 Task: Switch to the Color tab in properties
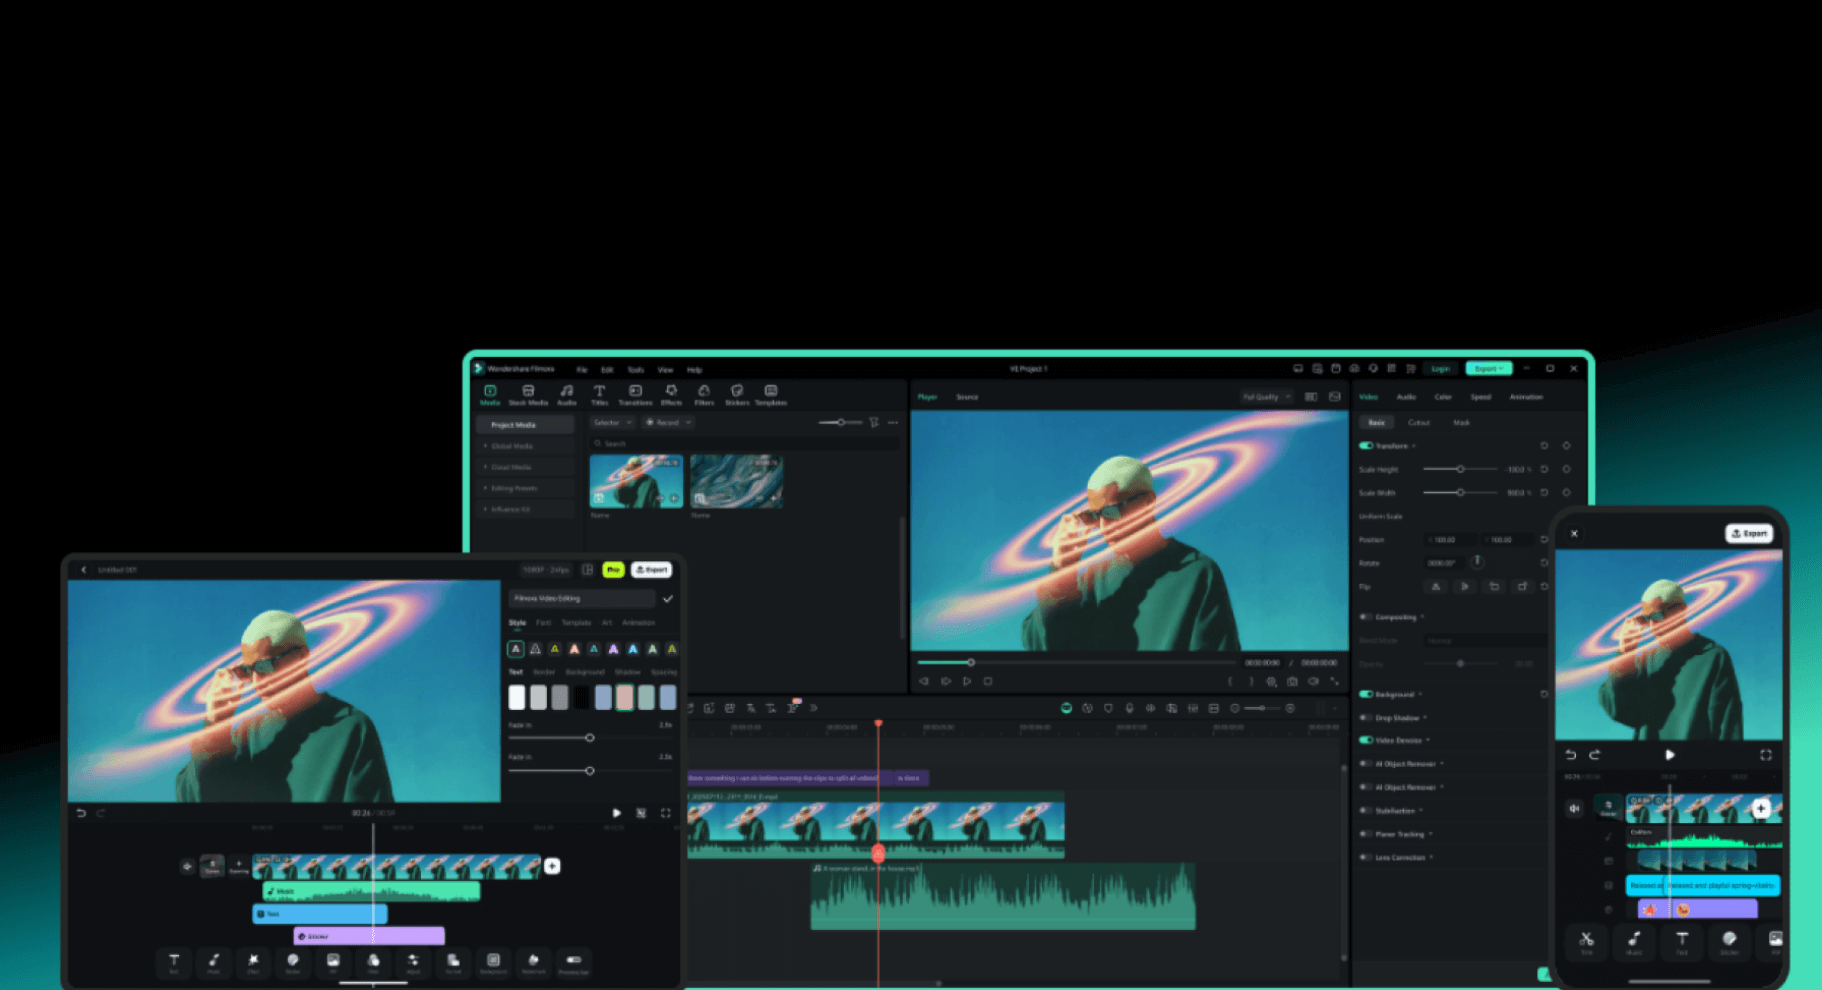pos(1443,397)
